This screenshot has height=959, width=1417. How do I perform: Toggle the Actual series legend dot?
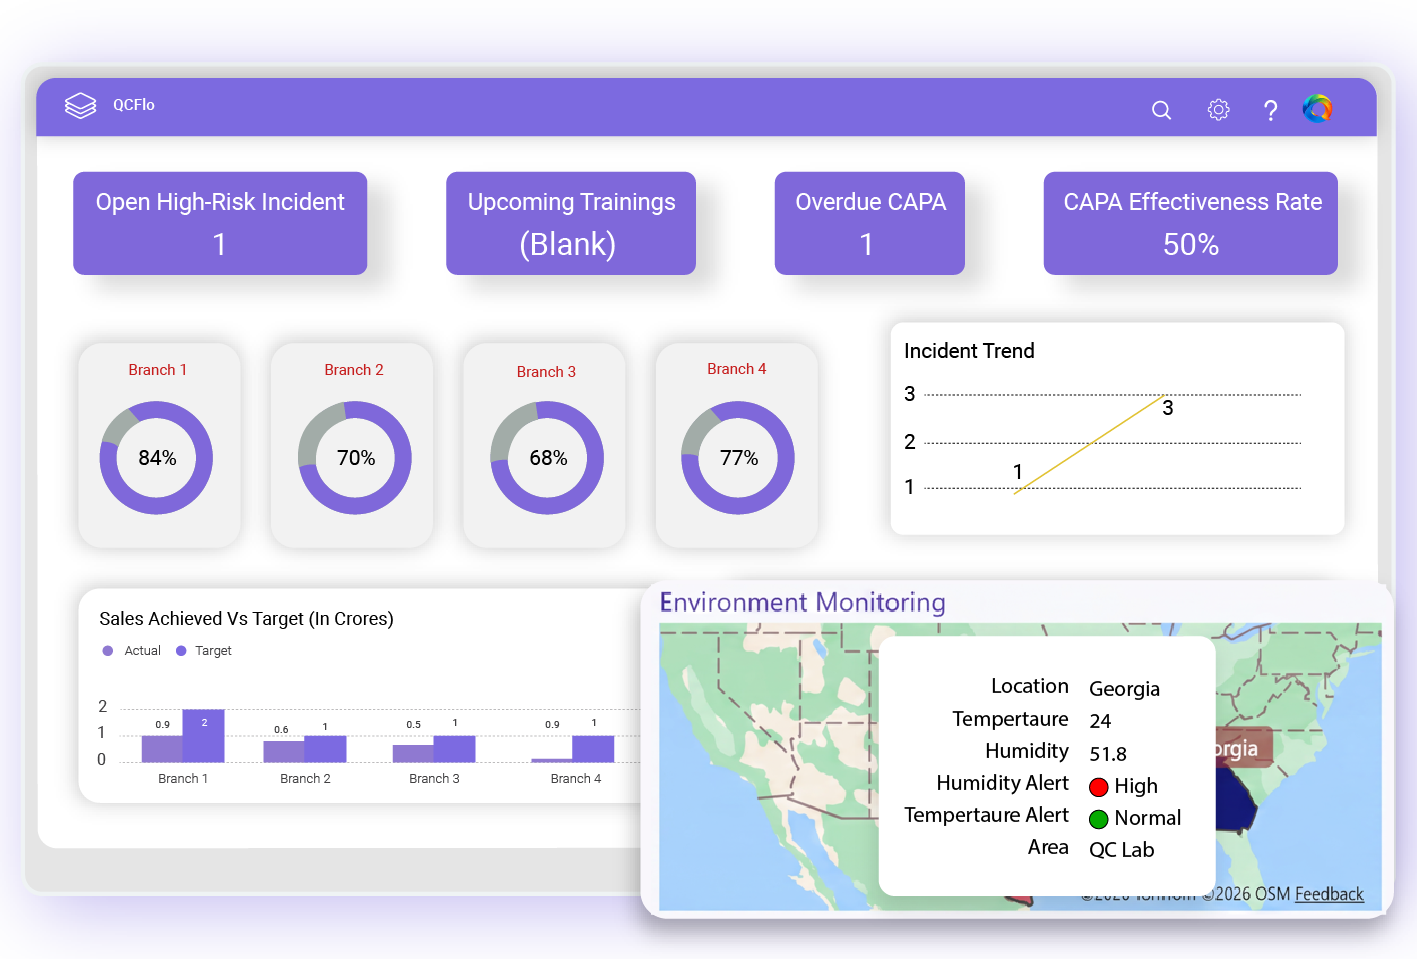108,651
